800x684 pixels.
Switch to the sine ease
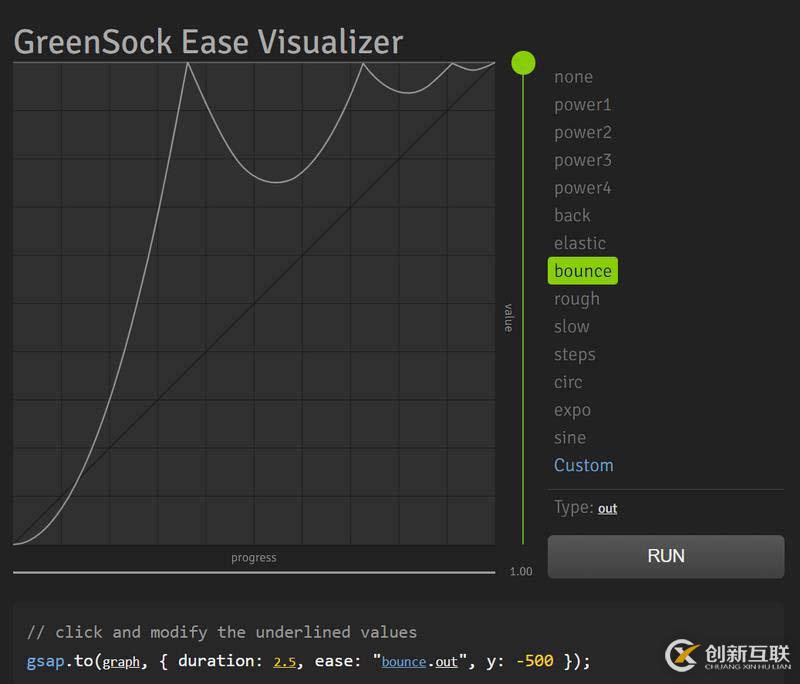pos(570,438)
